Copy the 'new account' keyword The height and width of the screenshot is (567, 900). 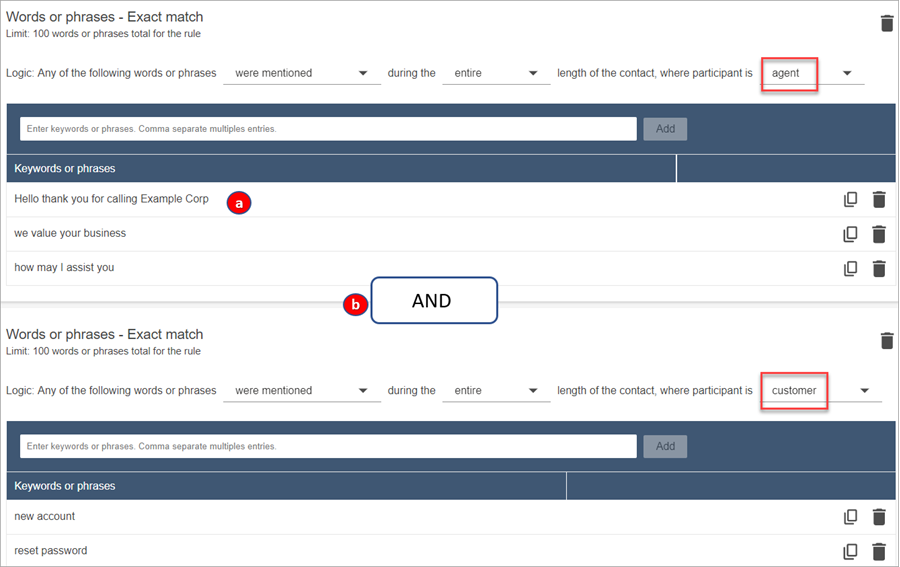850,517
